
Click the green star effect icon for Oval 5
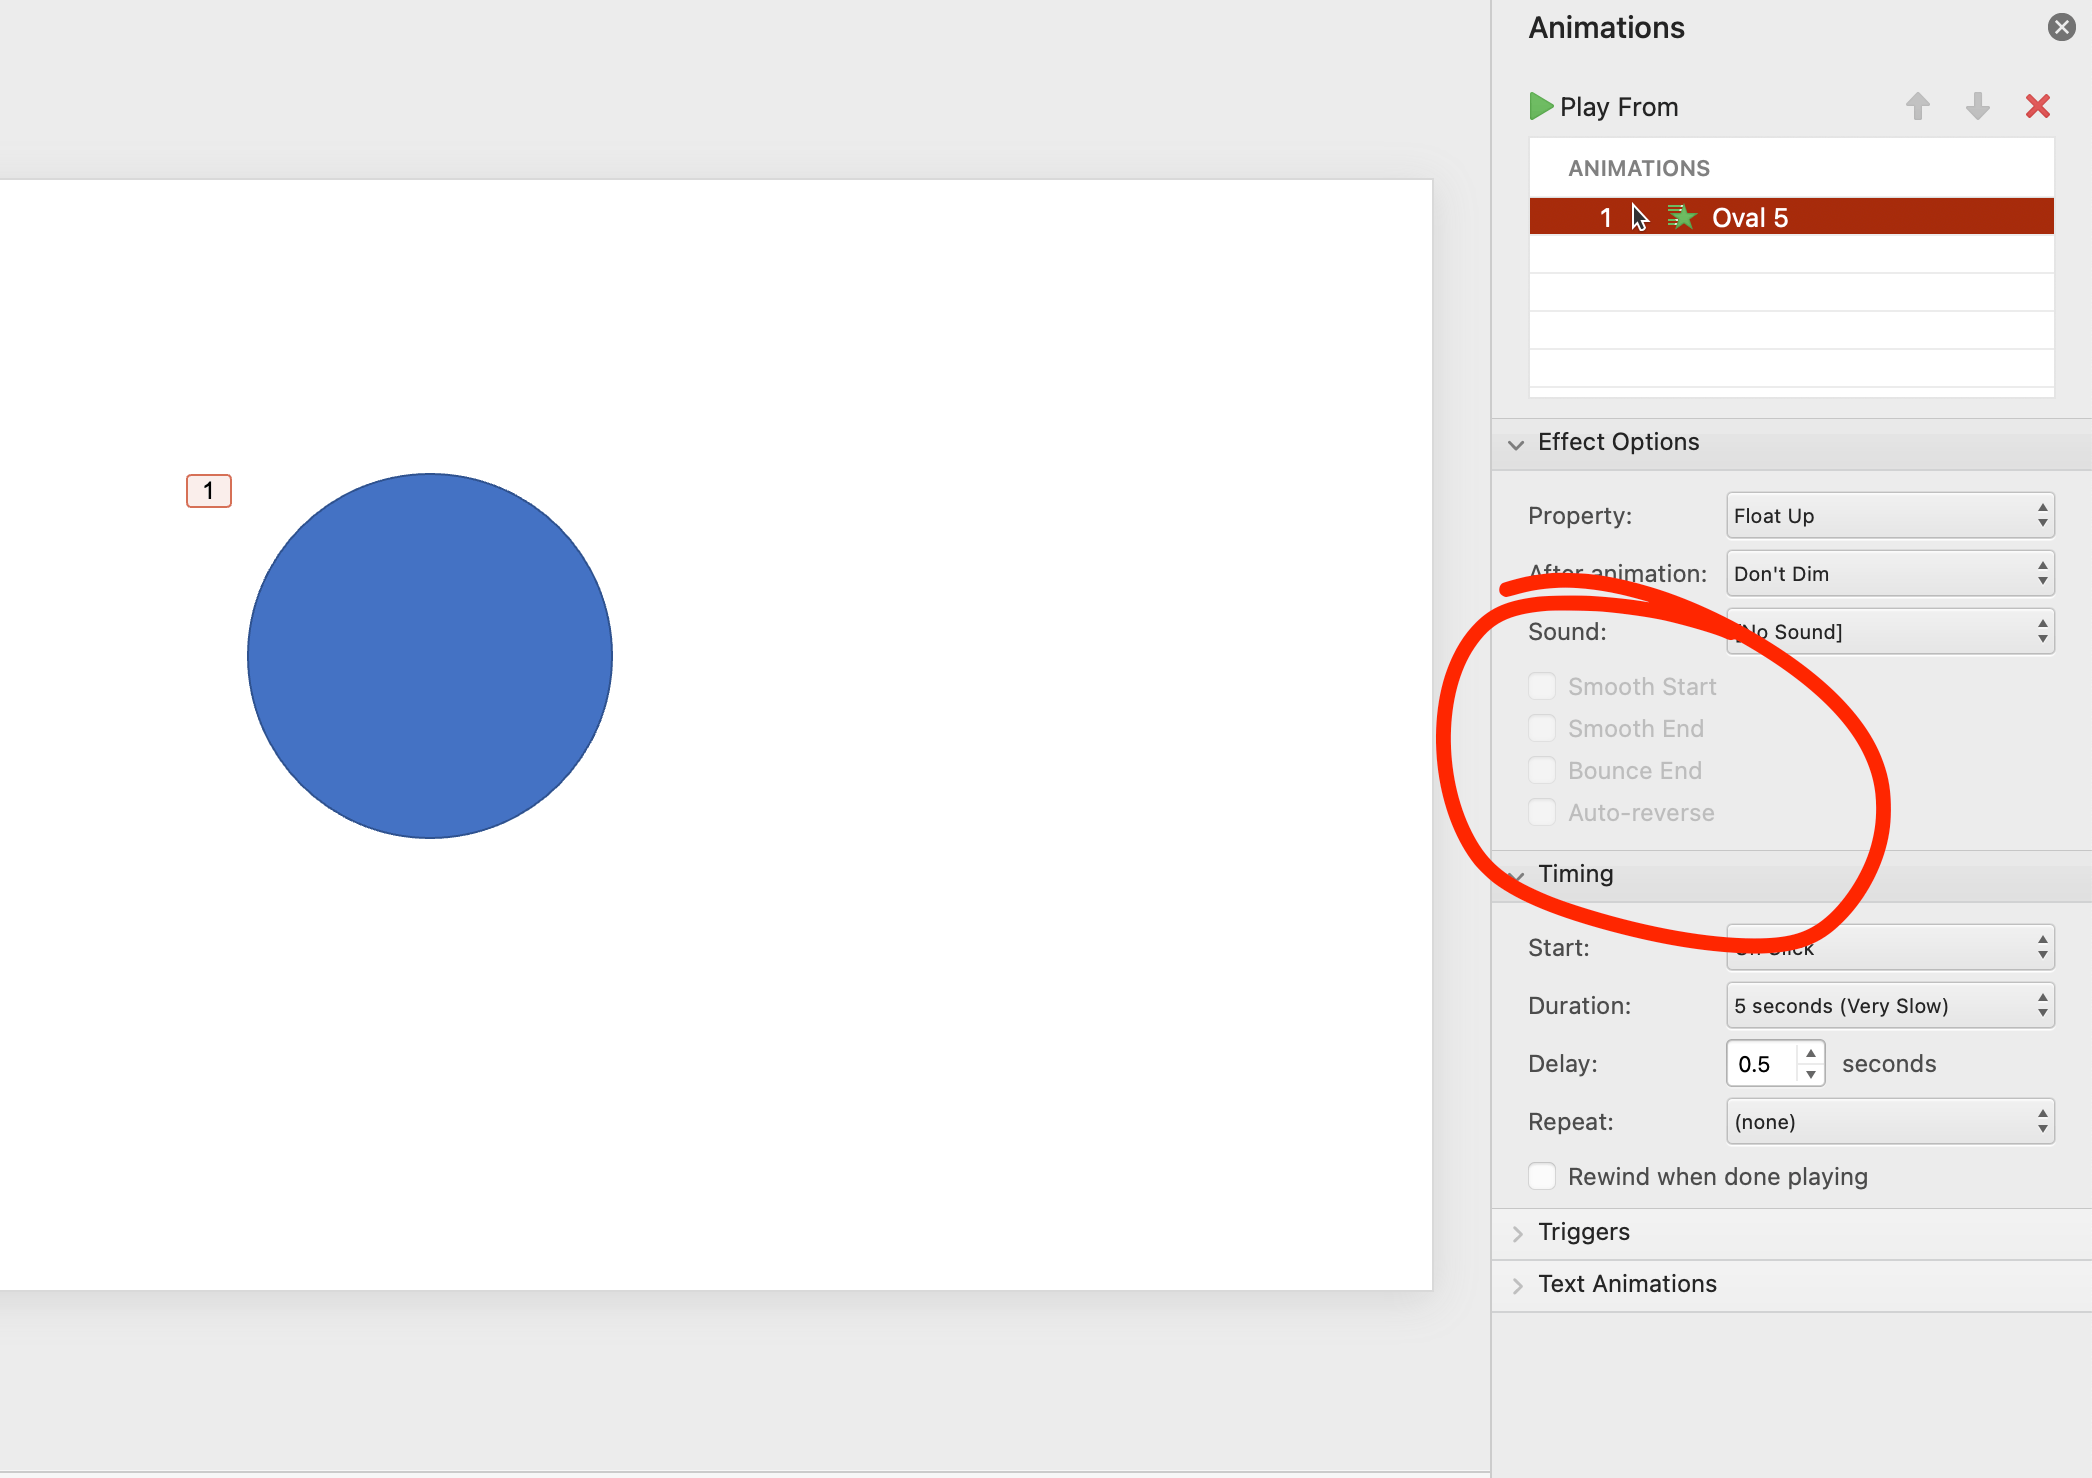click(1682, 217)
